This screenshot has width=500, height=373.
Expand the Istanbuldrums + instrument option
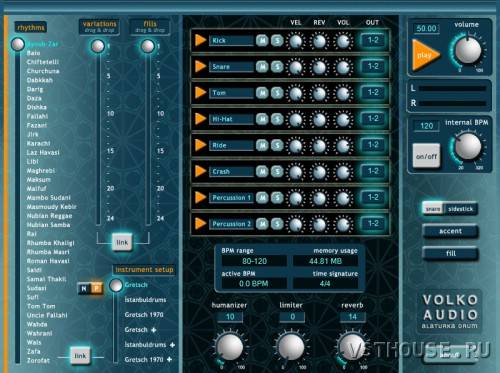pos(150,345)
